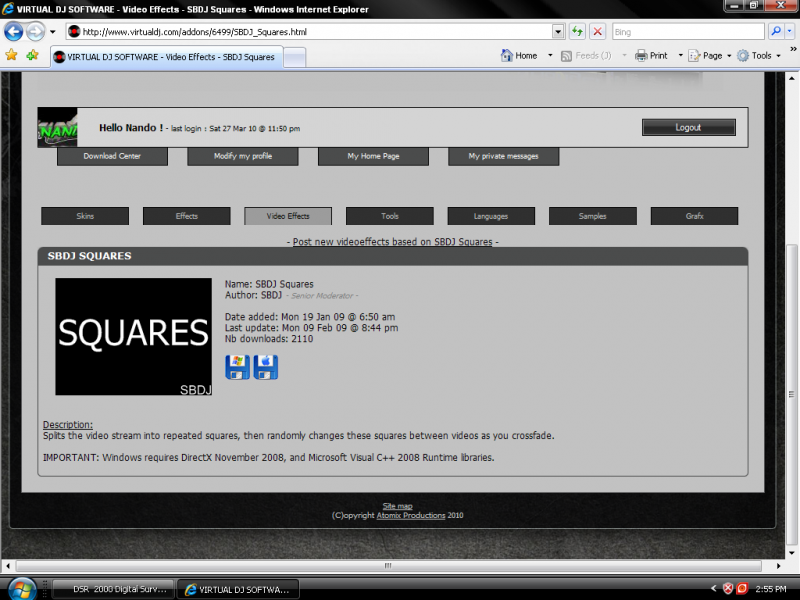This screenshot has height=600, width=800.
Task: Select VIRTUAL DJ SOFTWA taskbar button
Action: pos(238,589)
